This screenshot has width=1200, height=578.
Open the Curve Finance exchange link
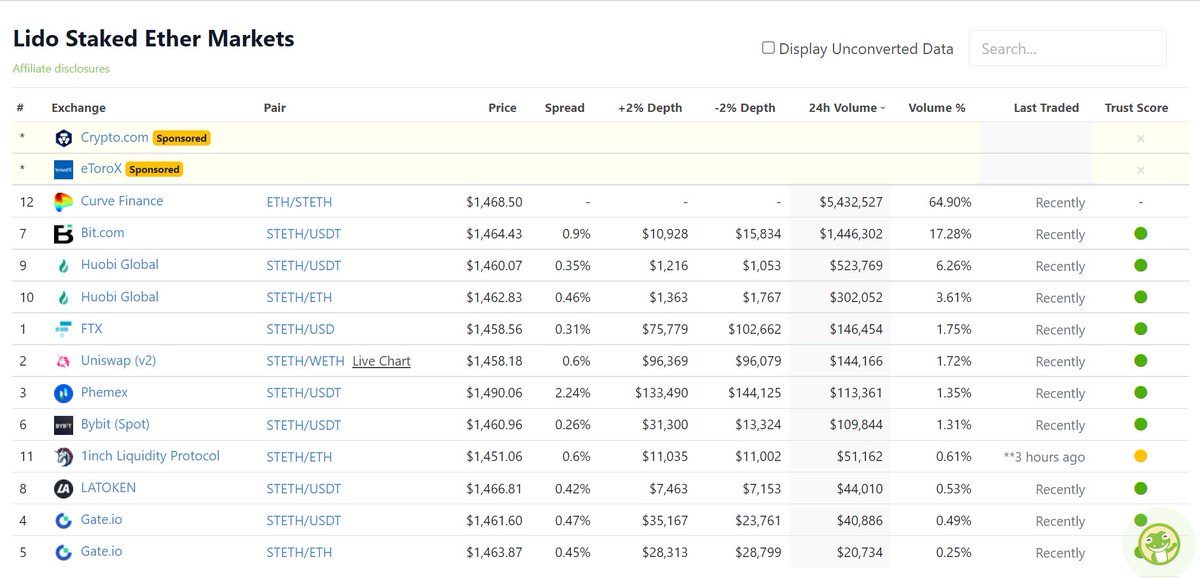(x=121, y=201)
